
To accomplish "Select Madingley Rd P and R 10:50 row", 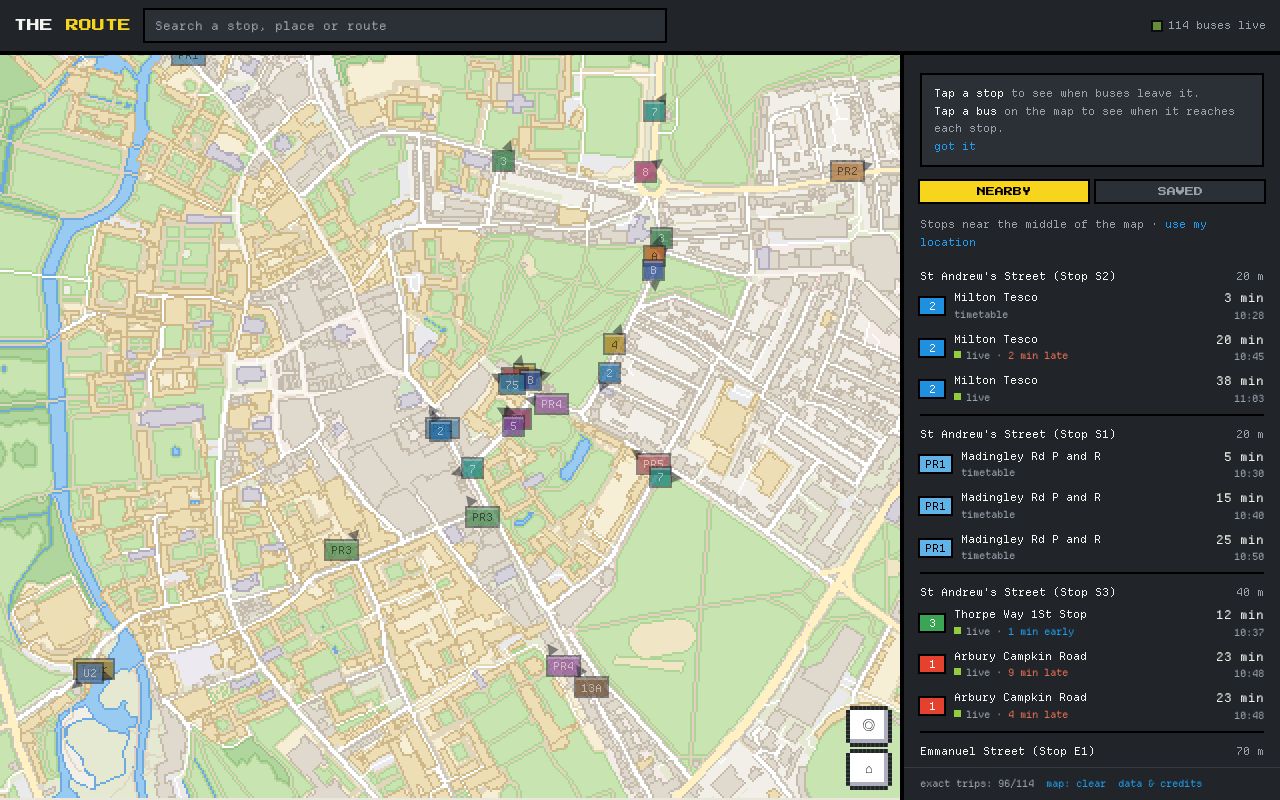I will click(x=1092, y=547).
